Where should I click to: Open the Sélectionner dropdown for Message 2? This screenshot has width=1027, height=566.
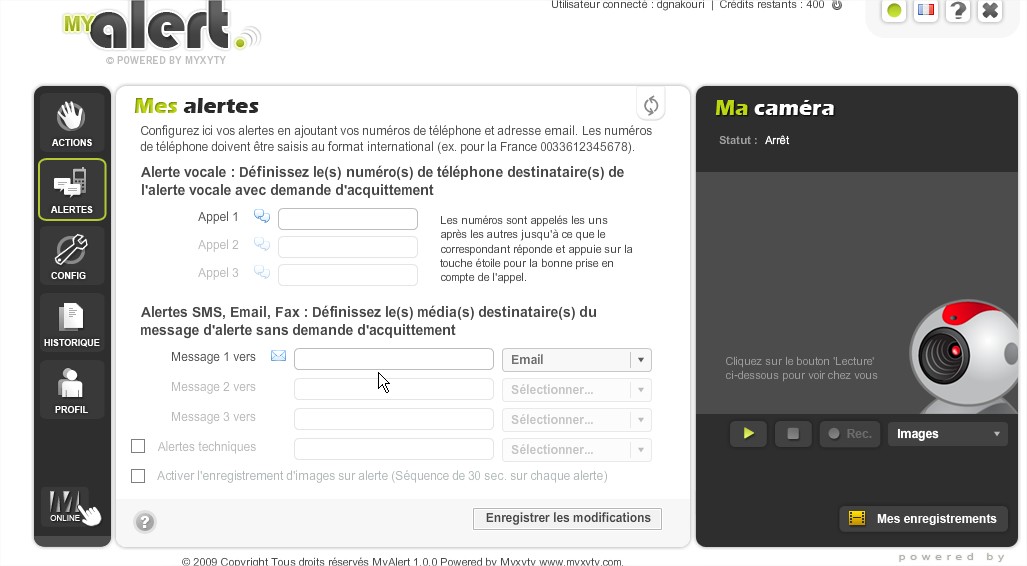577,390
